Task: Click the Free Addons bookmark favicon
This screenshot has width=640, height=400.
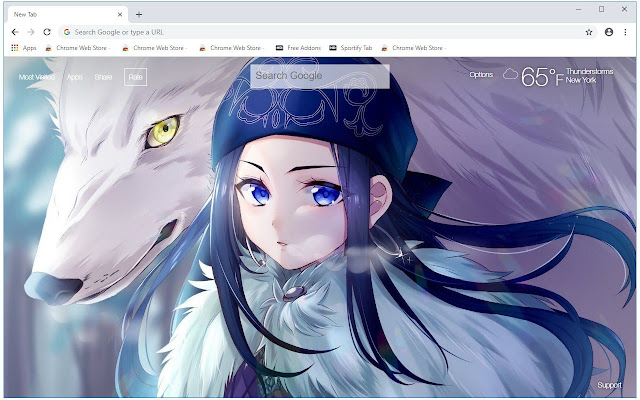Action: [279, 48]
